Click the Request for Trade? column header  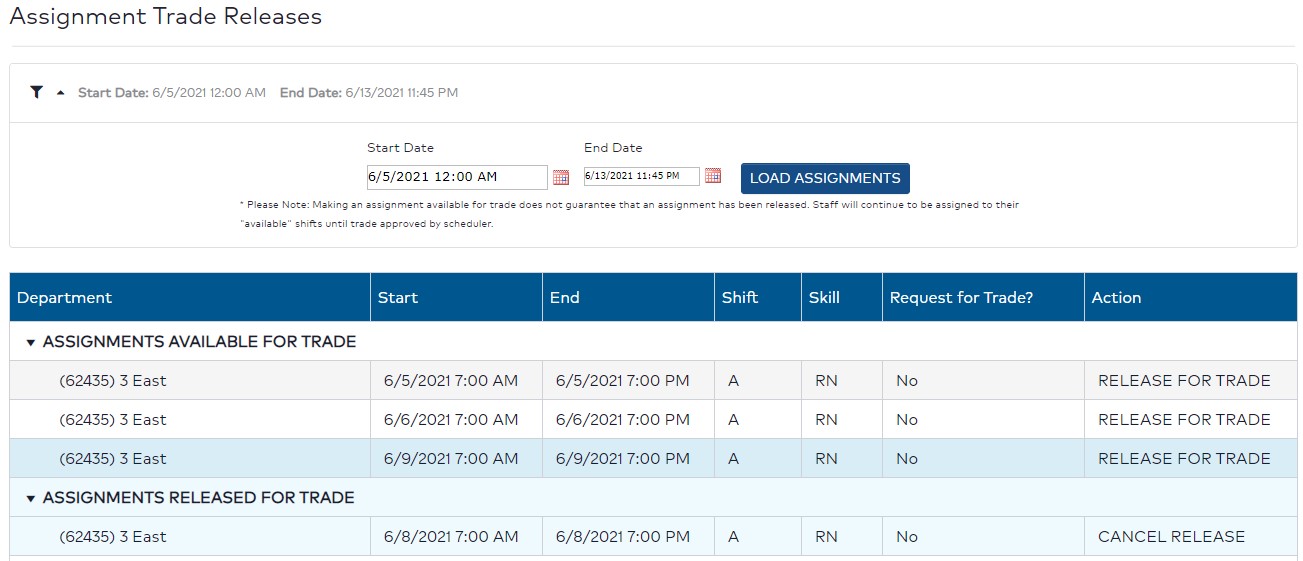tap(961, 298)
